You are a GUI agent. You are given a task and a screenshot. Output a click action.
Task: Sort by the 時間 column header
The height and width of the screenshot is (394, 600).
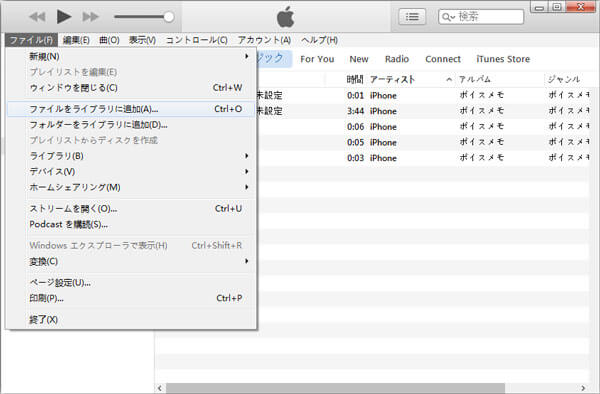355,79
